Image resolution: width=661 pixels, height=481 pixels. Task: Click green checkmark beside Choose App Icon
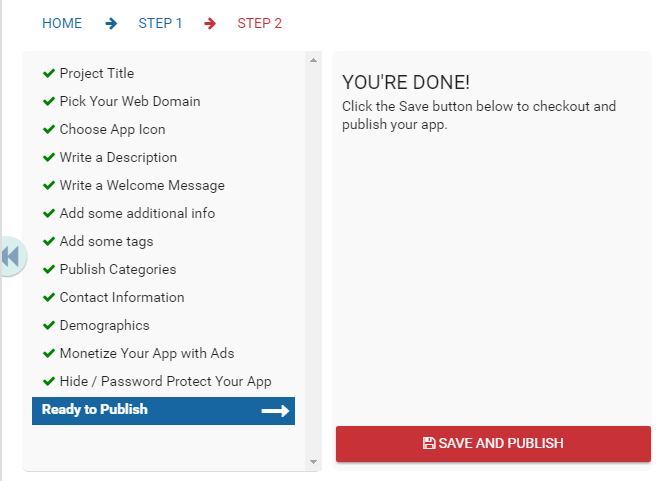(49, 129)
